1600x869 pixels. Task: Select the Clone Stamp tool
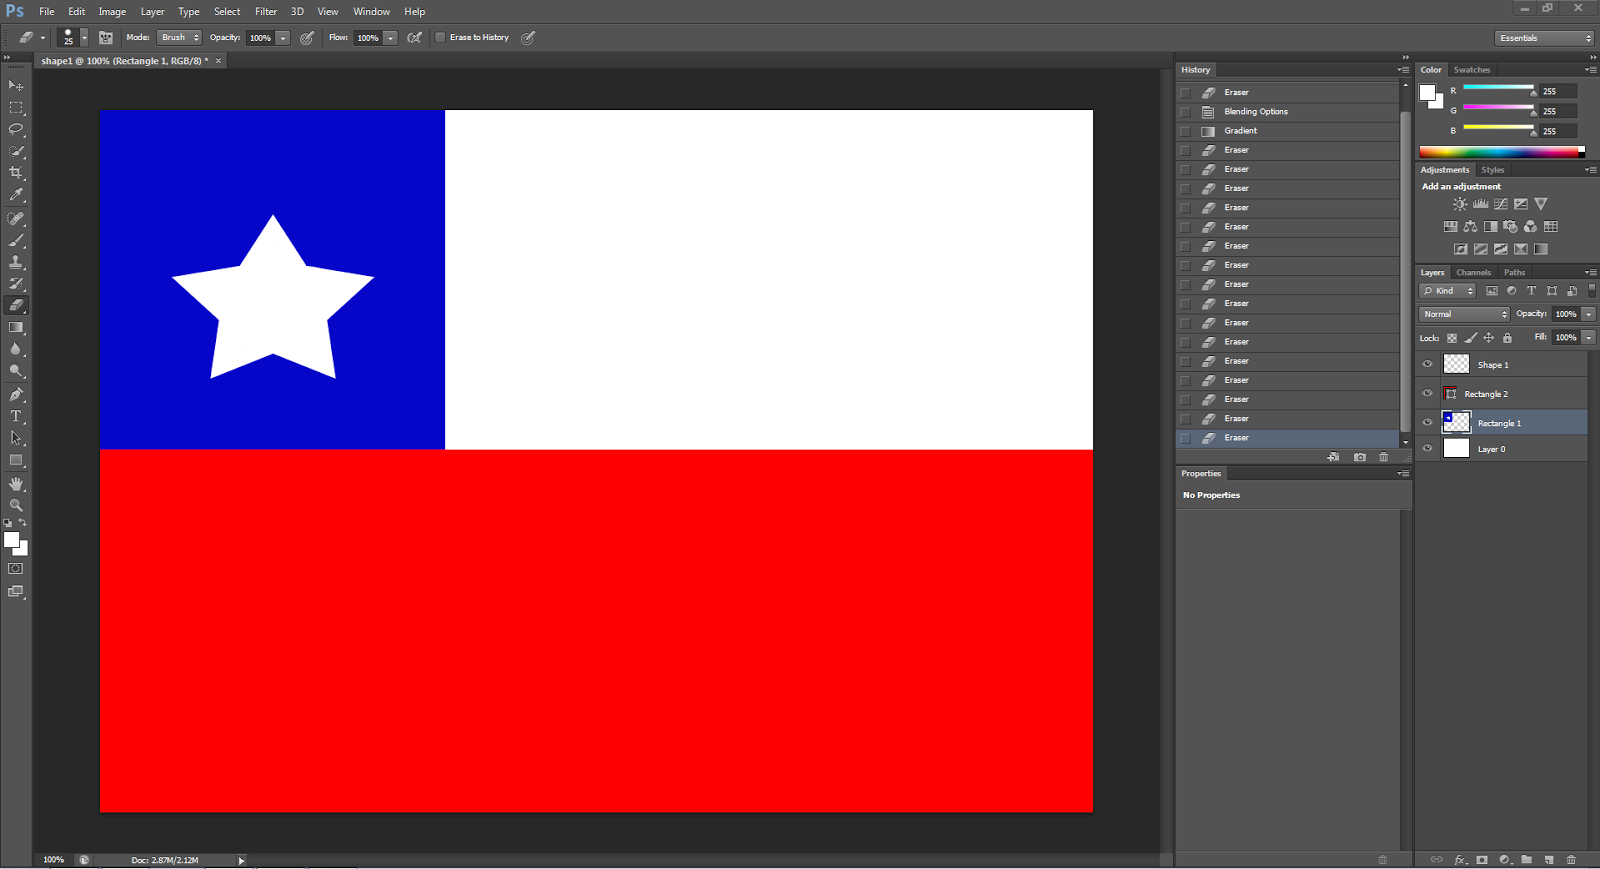[16, 262]
